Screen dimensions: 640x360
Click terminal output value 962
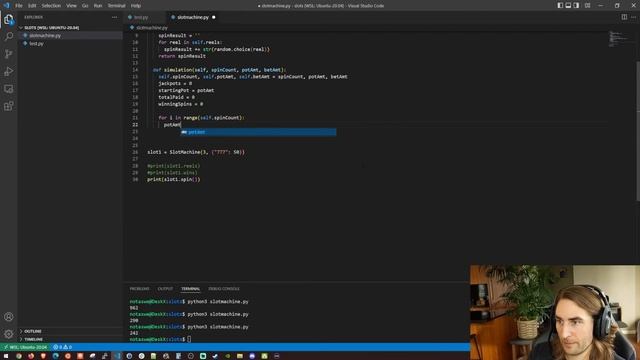pos(134,308)
